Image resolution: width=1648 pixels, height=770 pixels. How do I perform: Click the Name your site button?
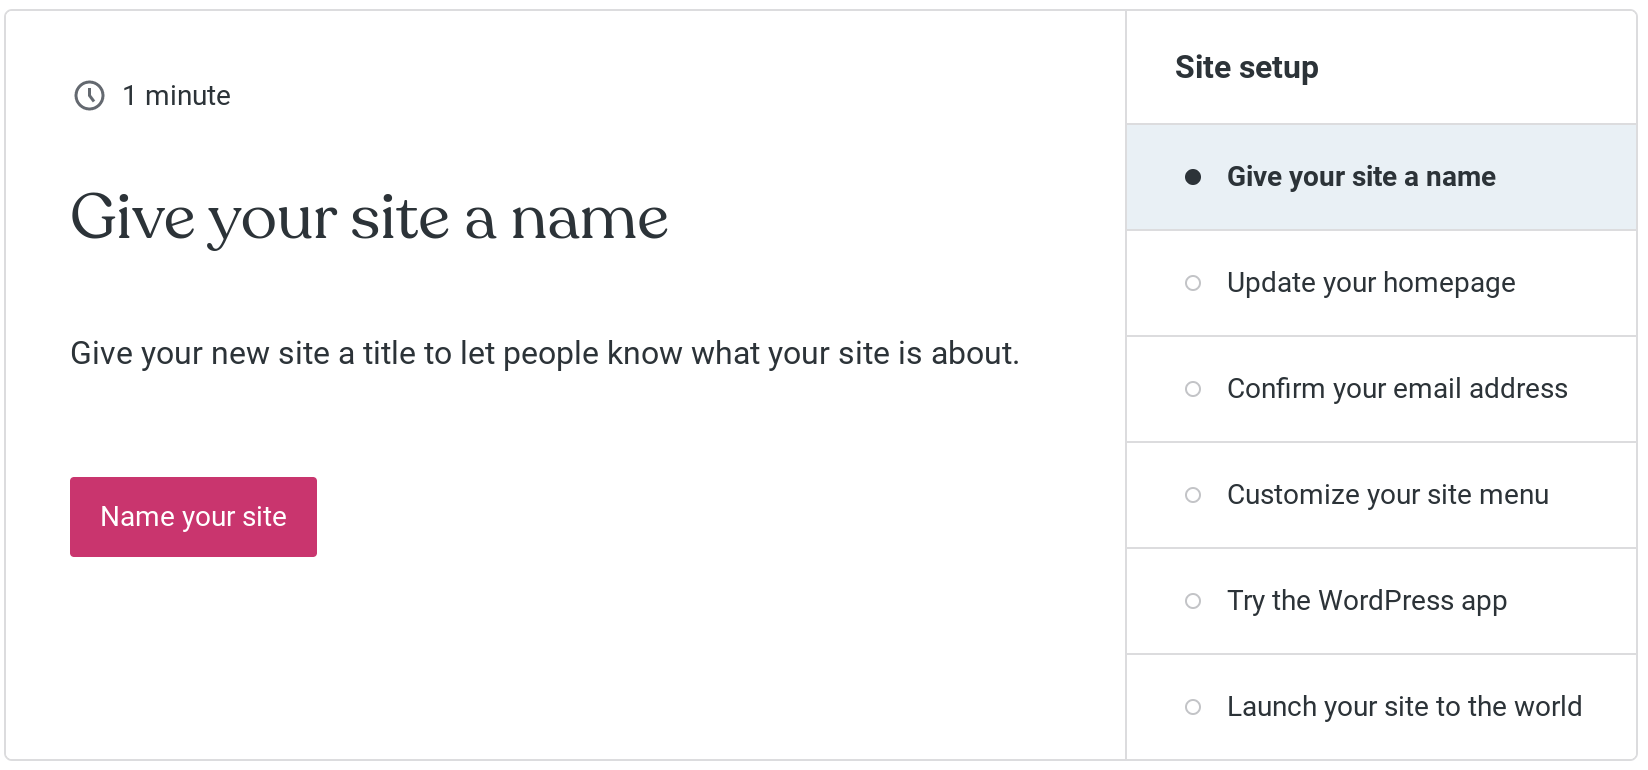click(193, 517)
